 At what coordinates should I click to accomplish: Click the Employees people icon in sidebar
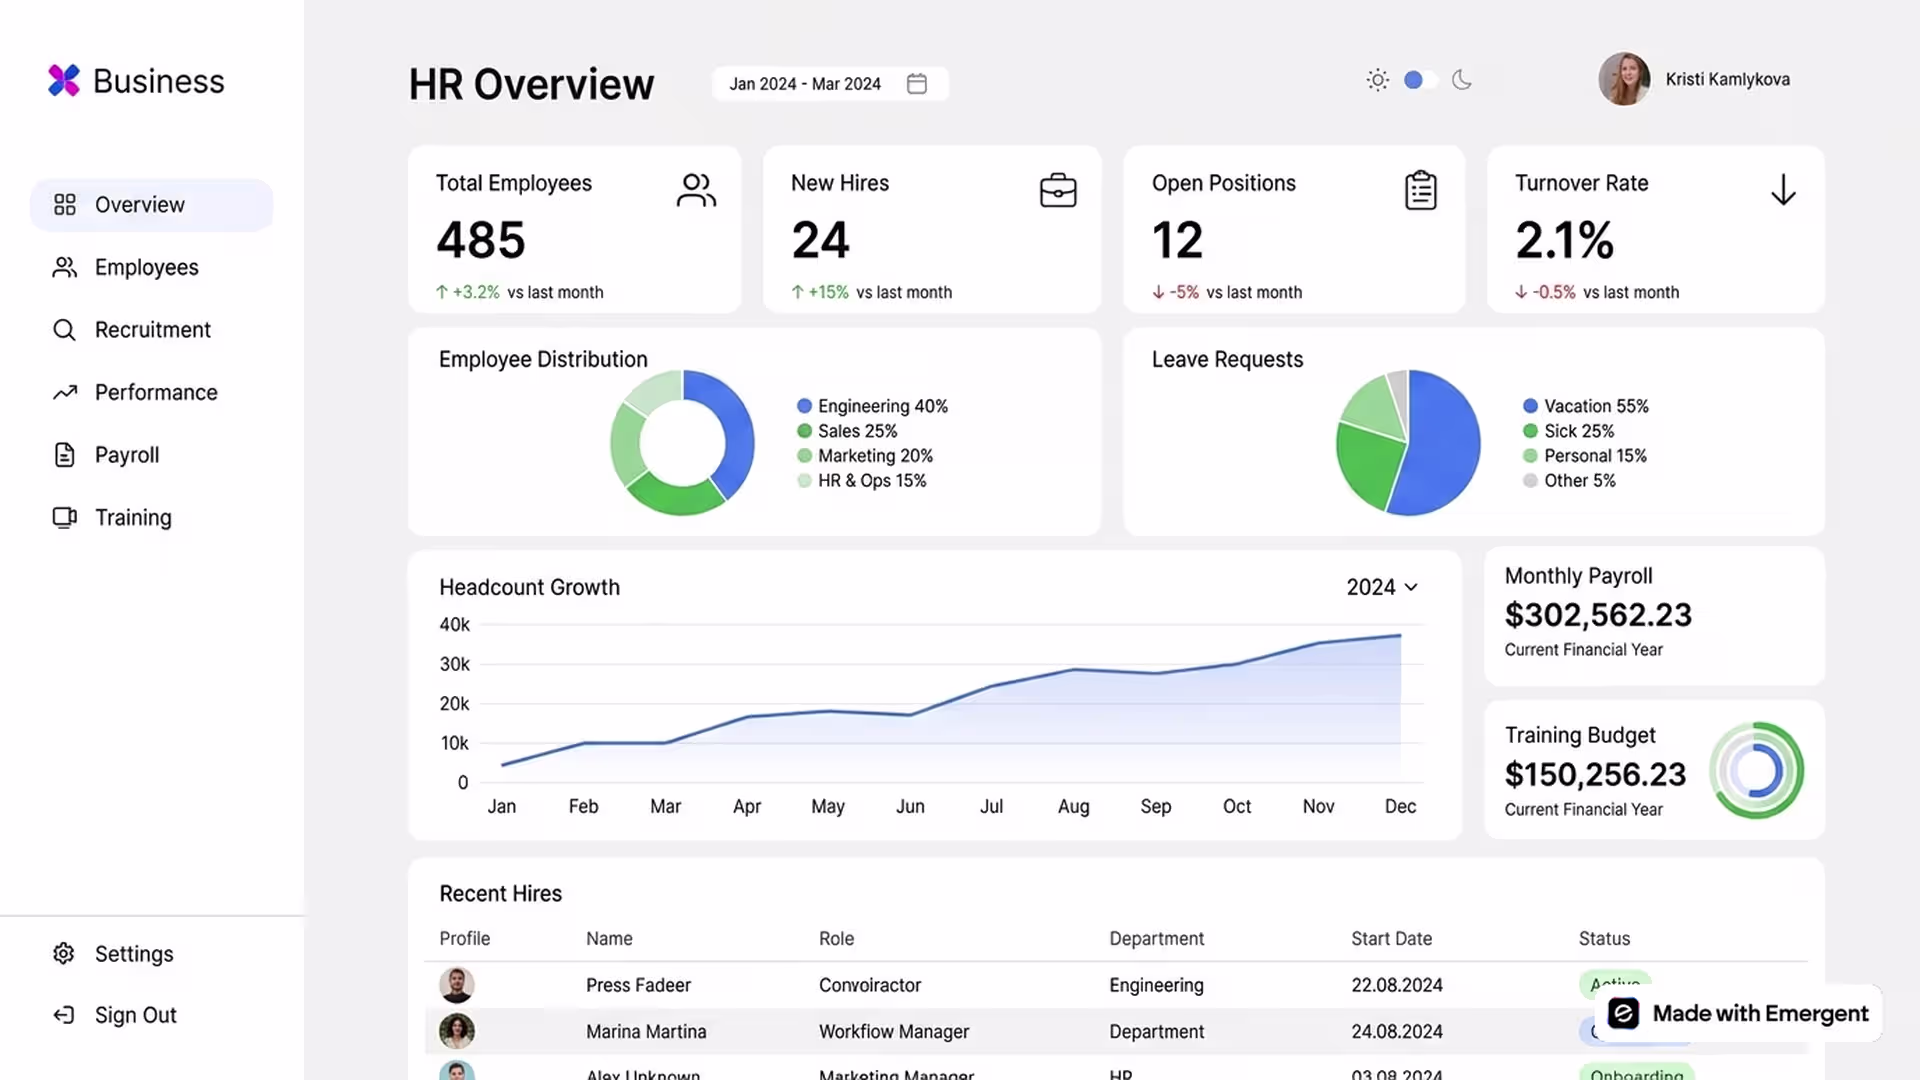click(x=64, y=267)
